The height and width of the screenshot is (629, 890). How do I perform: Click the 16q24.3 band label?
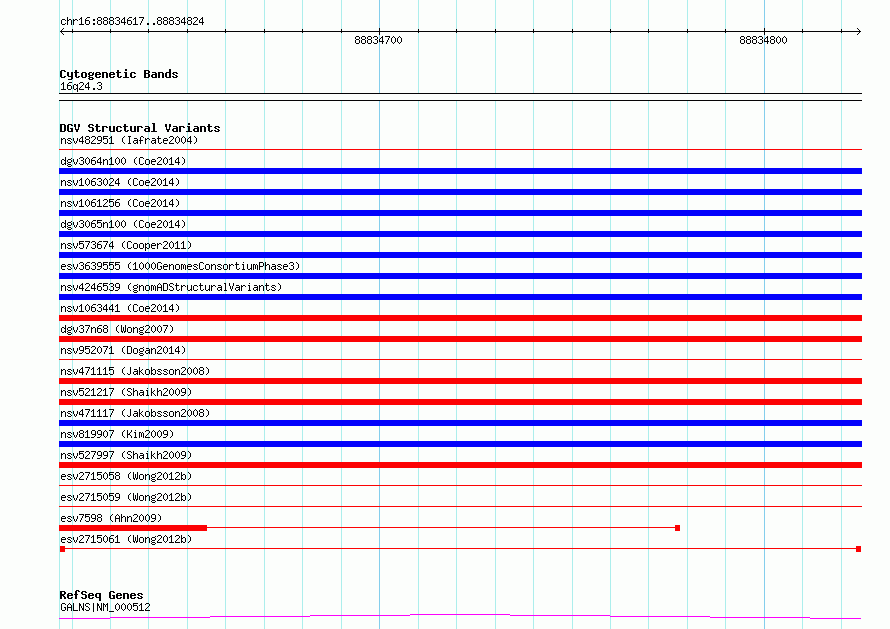point(81,86)
